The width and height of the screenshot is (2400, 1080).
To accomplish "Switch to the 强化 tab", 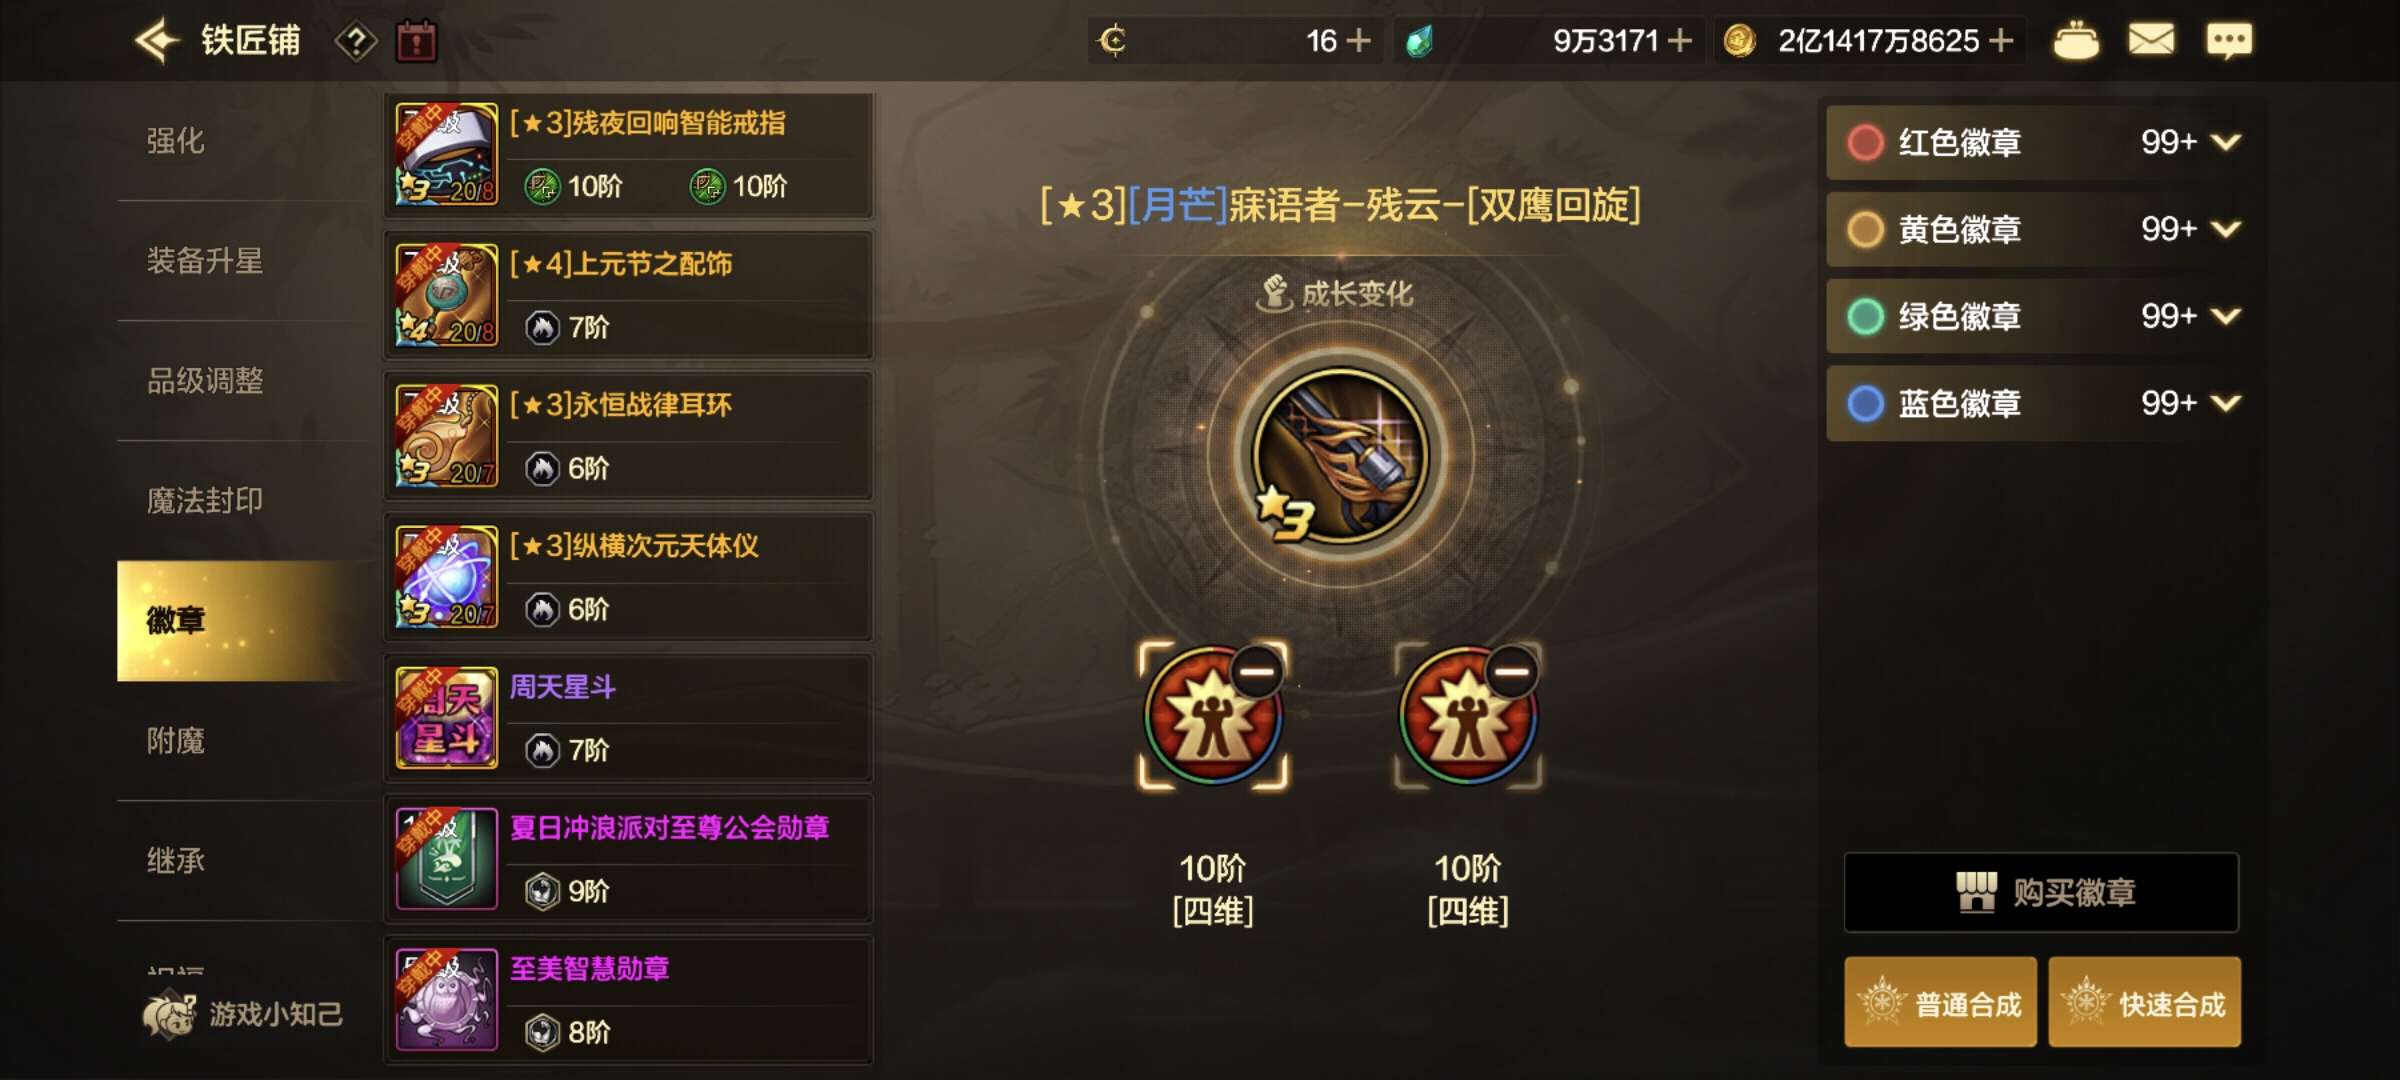I will click(x=176, y=141).
